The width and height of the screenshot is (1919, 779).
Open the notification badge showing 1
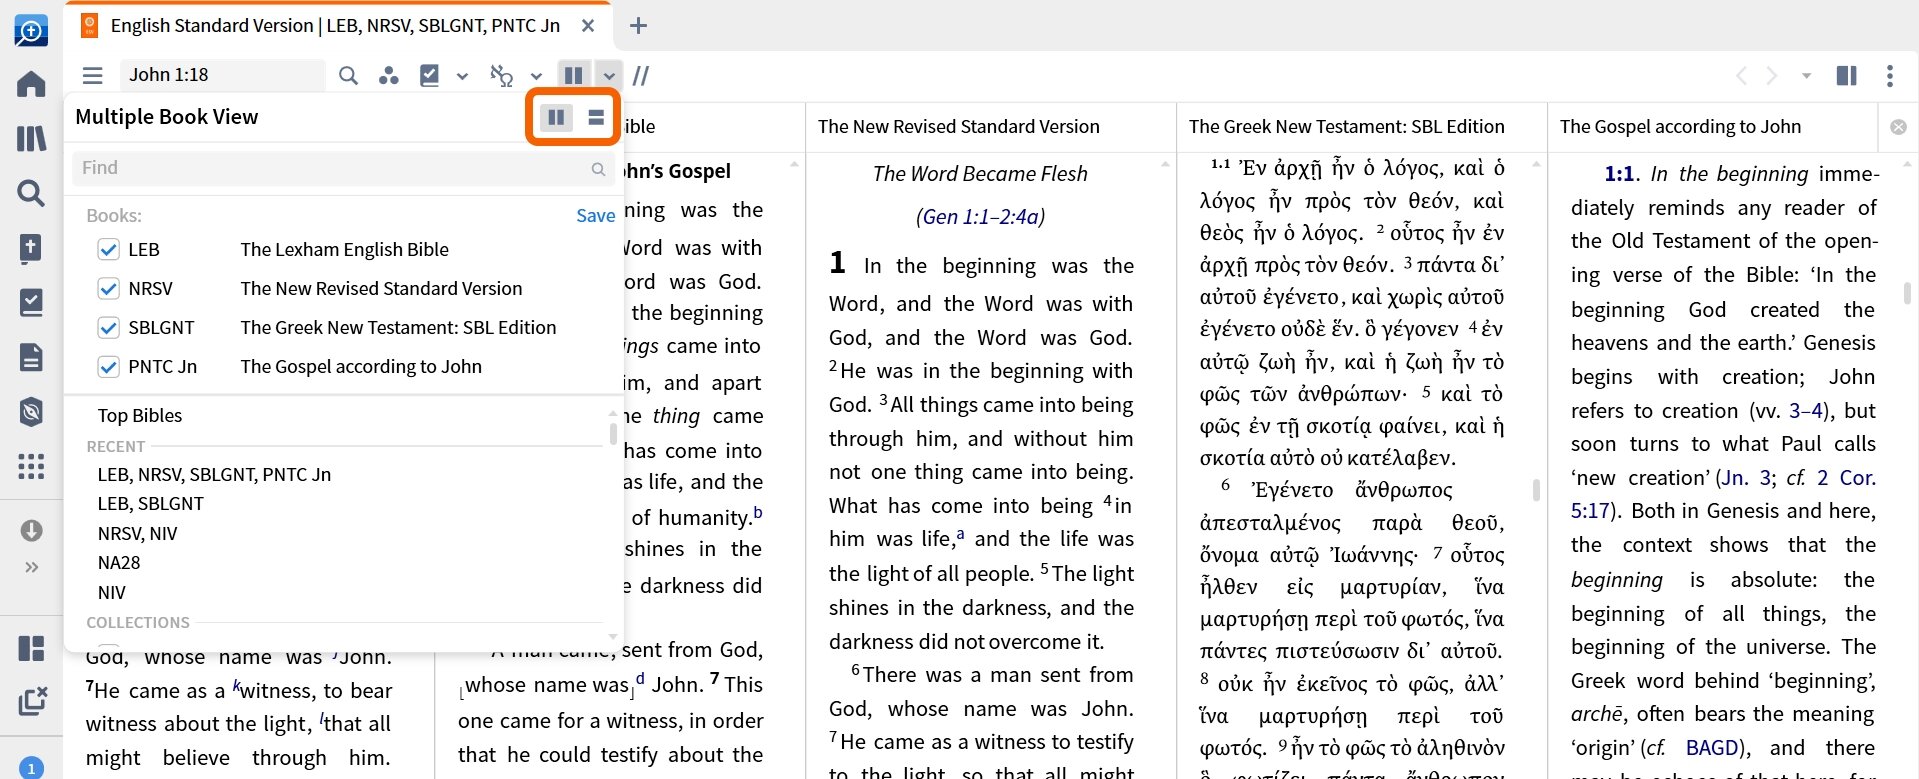pyautogui.click(x=31, y=767)
